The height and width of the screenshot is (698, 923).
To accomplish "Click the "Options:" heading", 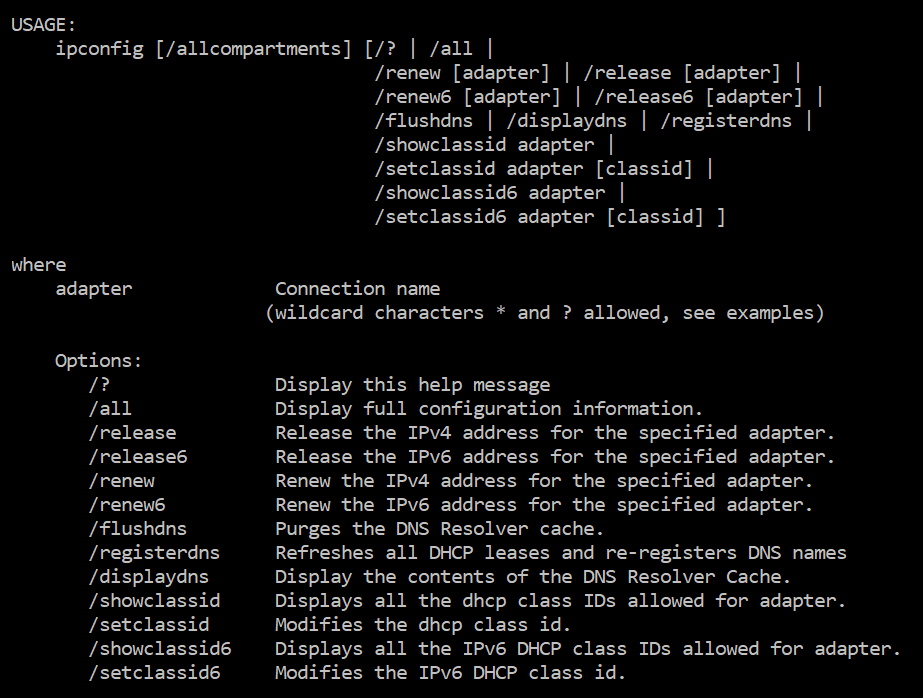I will pos(99,361).
